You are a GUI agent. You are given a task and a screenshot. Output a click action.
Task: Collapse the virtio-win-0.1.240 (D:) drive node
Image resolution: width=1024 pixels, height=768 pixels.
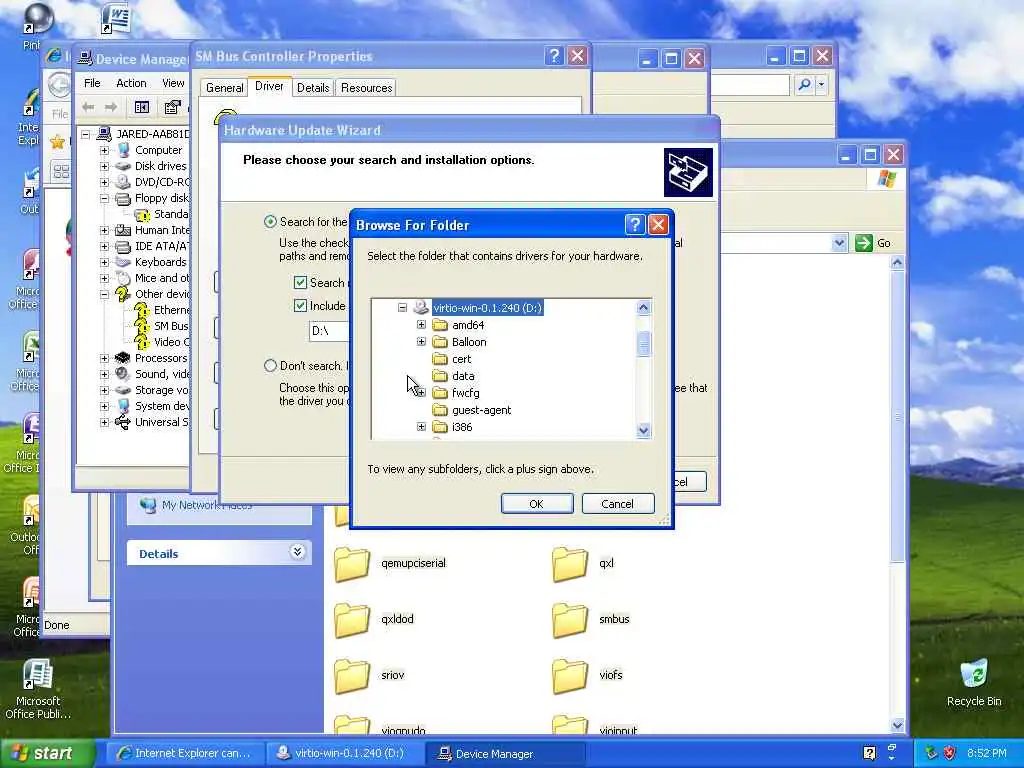click(402, 308)
